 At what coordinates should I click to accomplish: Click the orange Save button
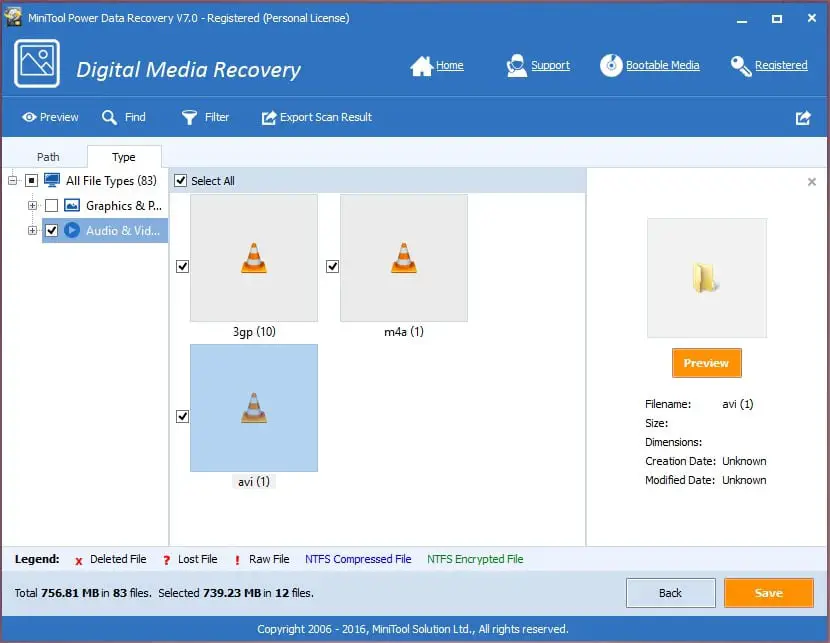pos(769,593)
